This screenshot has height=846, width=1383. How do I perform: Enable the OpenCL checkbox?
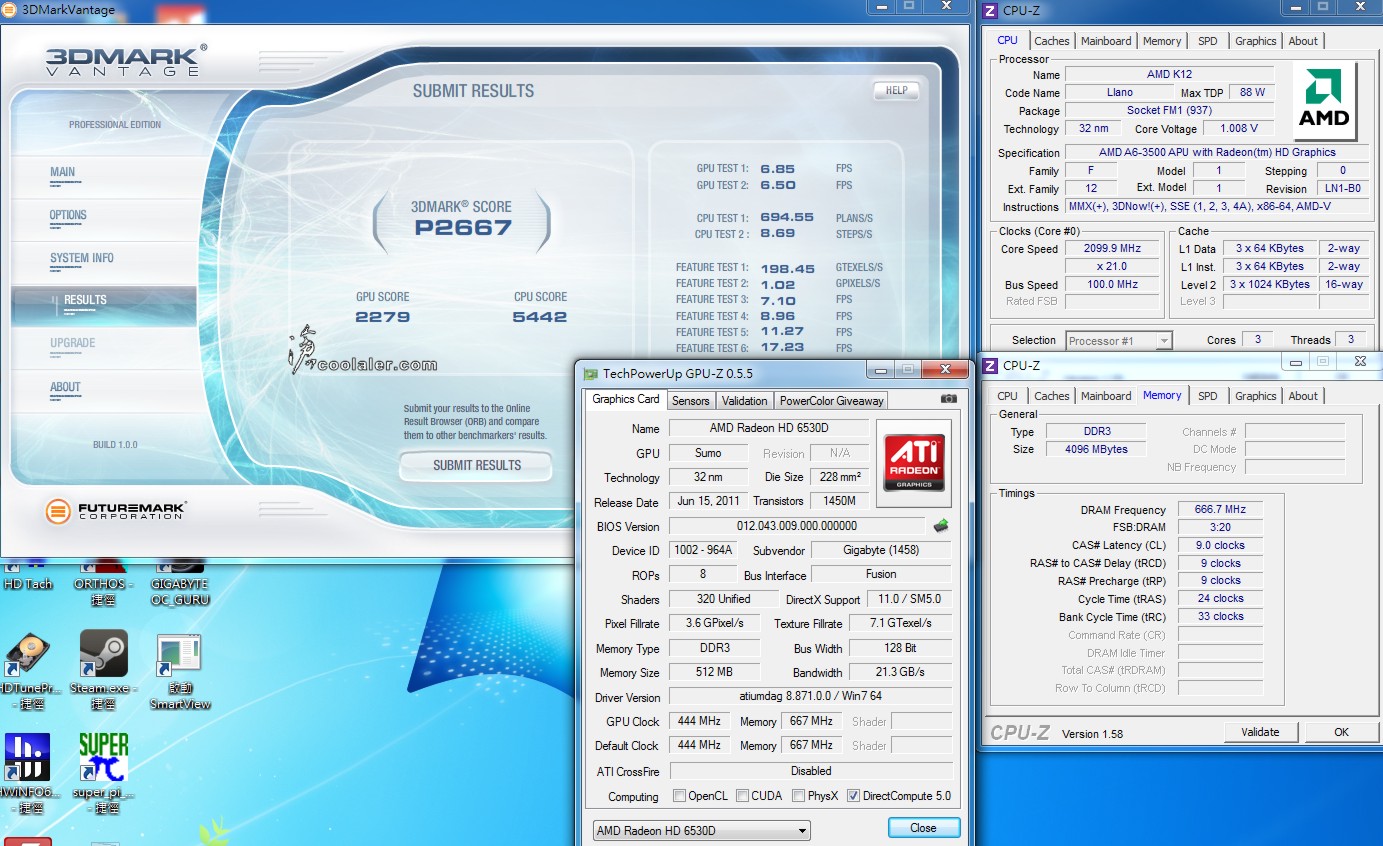(680, 796)
